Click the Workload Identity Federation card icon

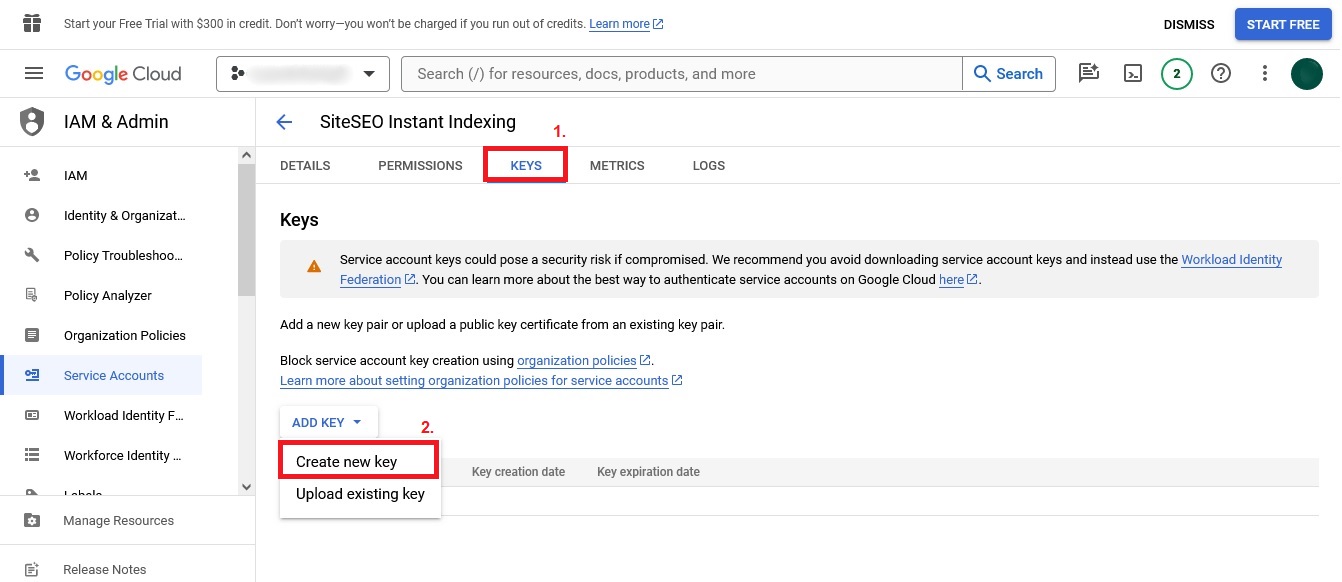tap(32, 415)
